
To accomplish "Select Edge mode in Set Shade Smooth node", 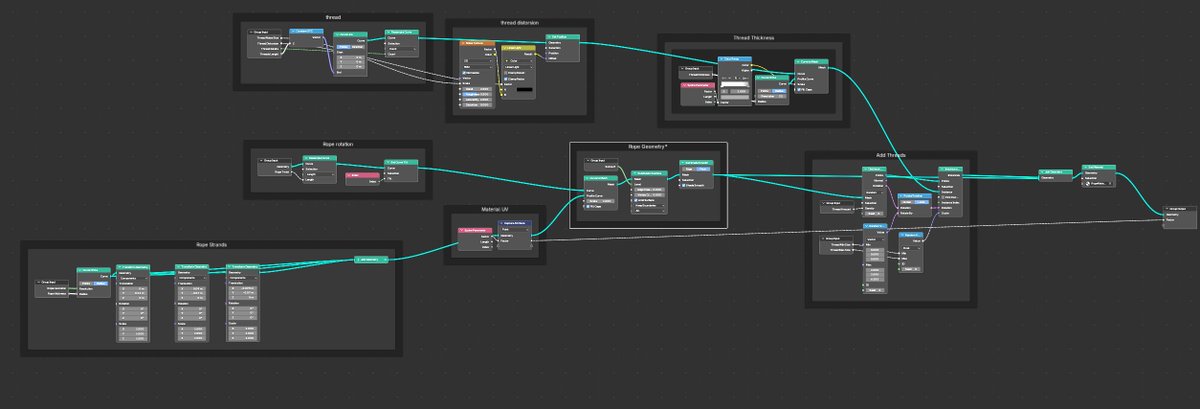I will [x=689, y=169].
